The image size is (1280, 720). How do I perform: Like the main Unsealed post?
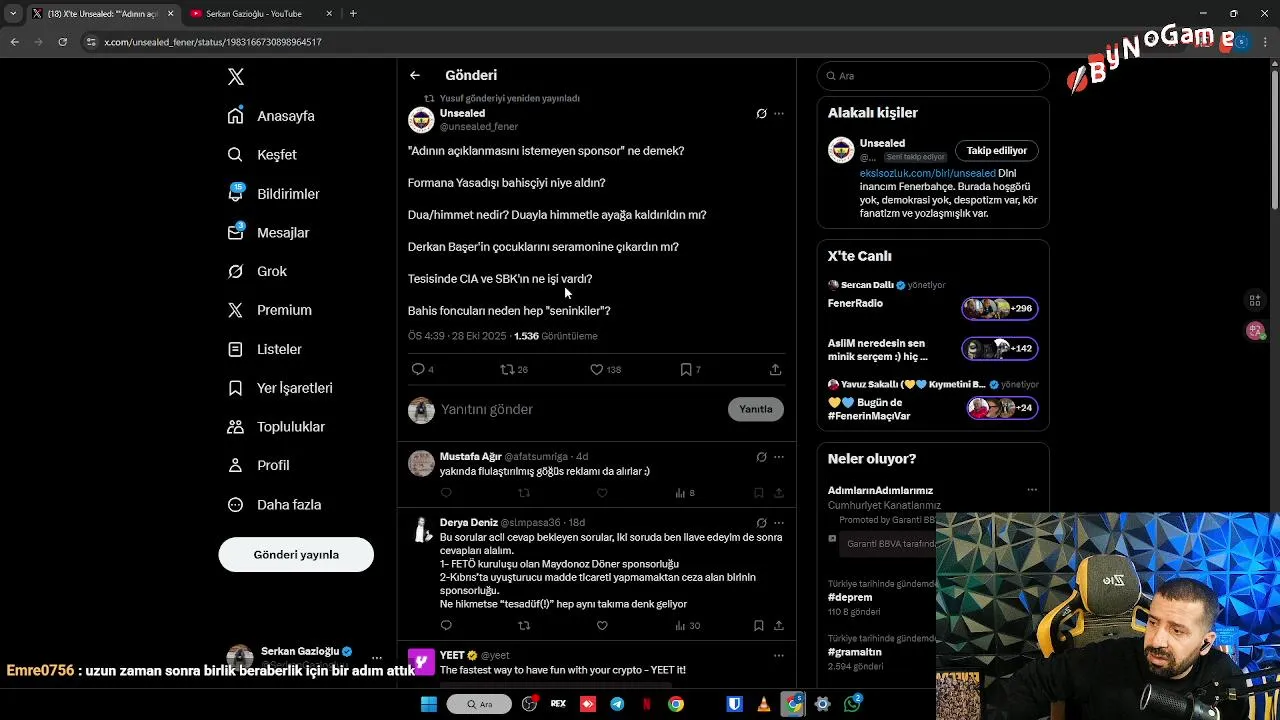click(596, 369)
